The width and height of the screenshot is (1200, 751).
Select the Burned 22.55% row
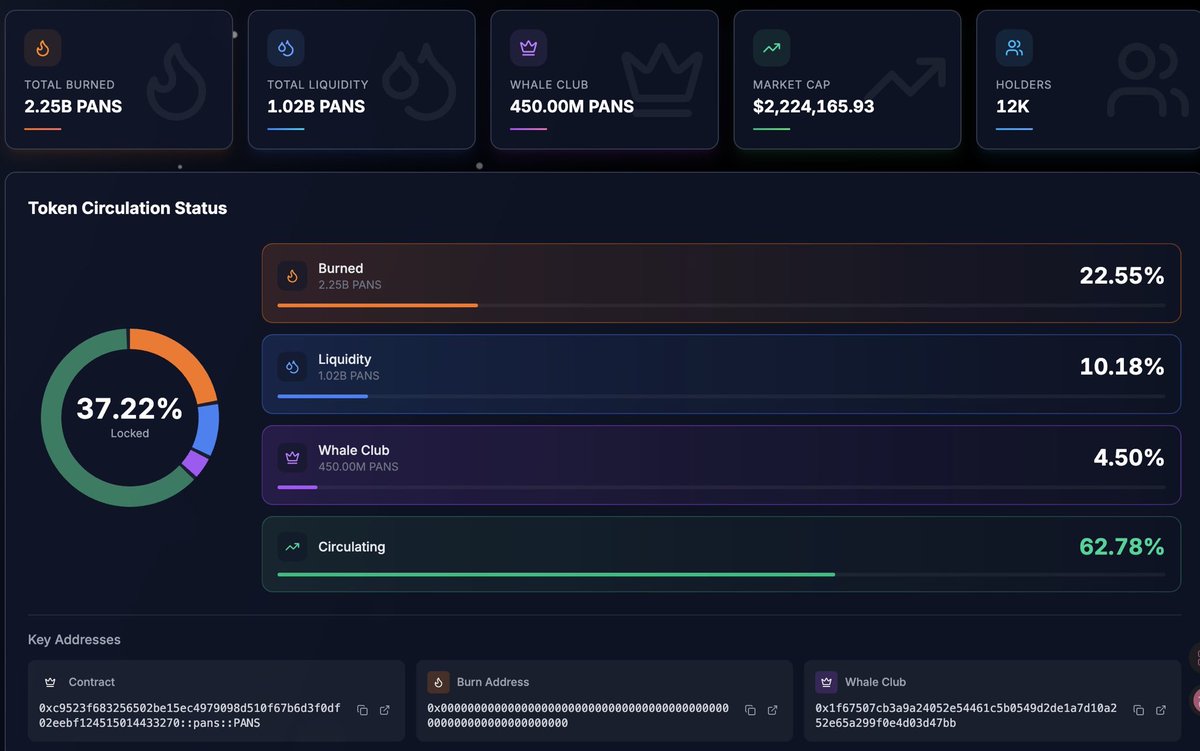(x=720, y=283)
